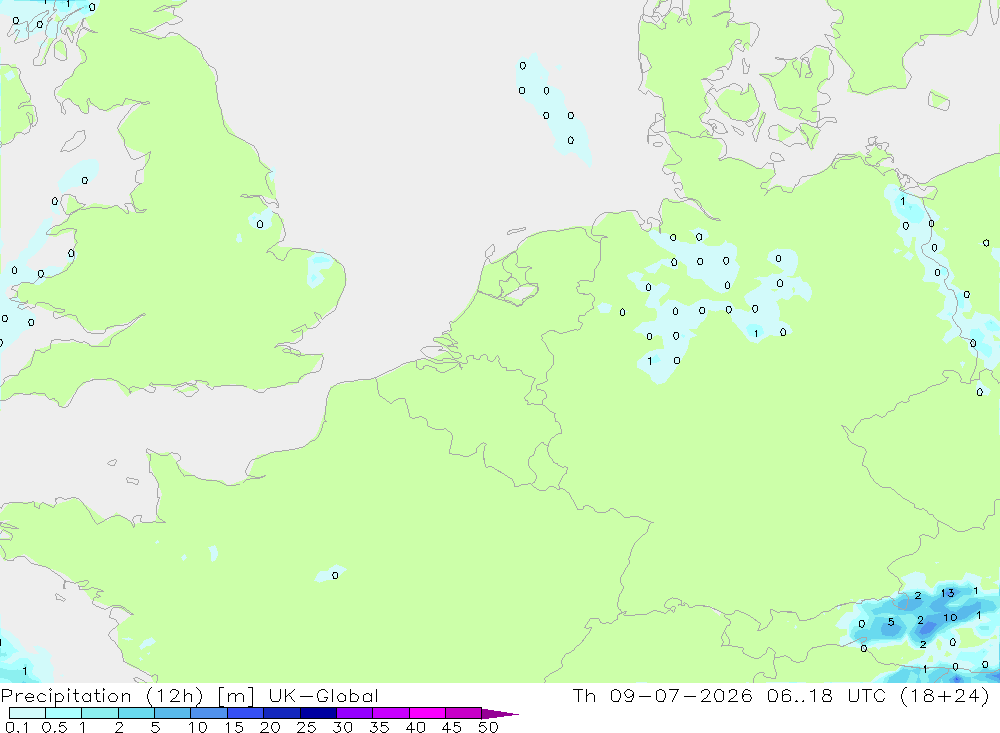Click the date "09-07-2026"
Image resolution: width=1000 pixels, height=733 pixels.
click(x=680, y=695)
